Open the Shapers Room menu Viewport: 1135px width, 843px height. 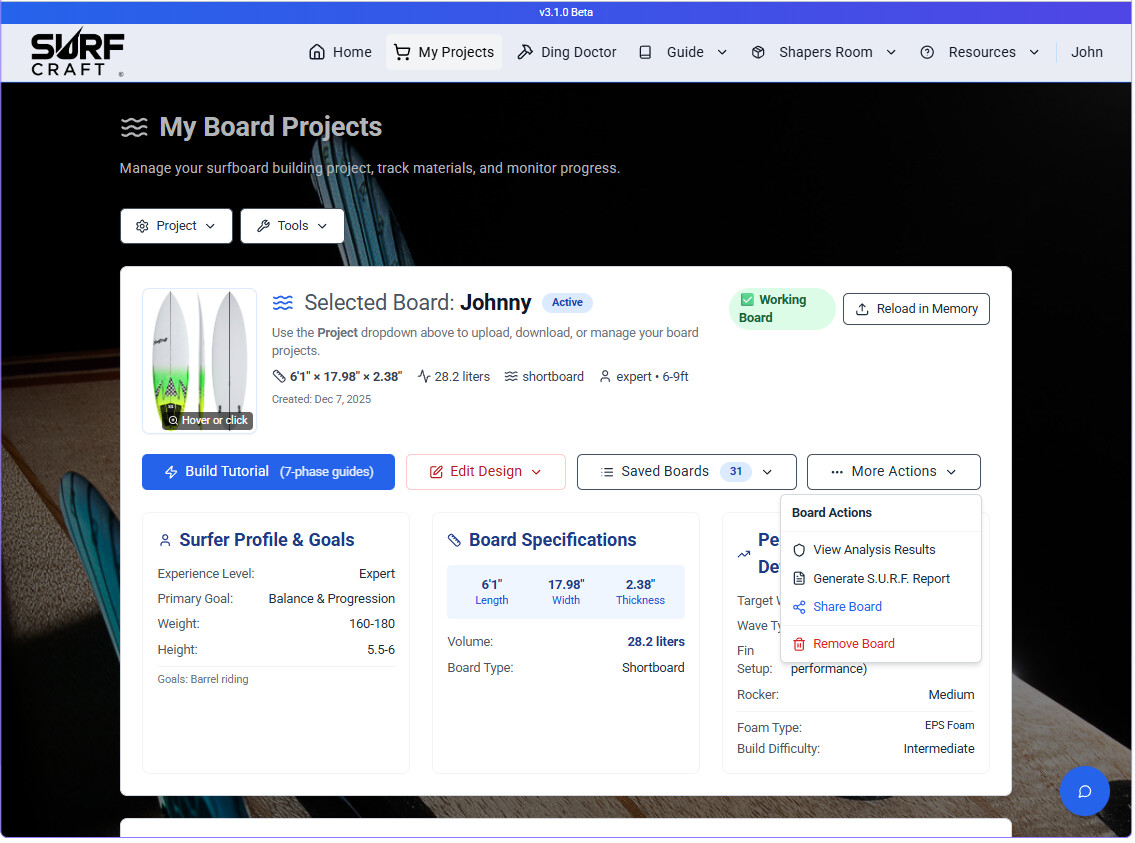pyautogui.click(x=824, y=52)
